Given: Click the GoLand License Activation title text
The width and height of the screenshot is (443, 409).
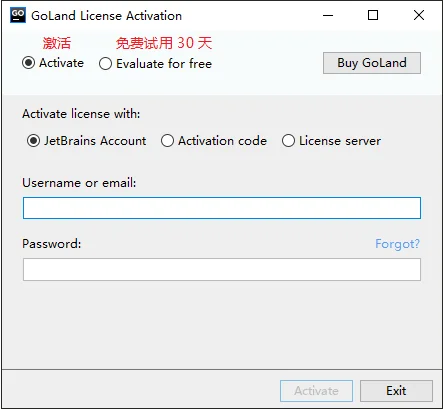Looking at the screenshot, I should [107, 16].
